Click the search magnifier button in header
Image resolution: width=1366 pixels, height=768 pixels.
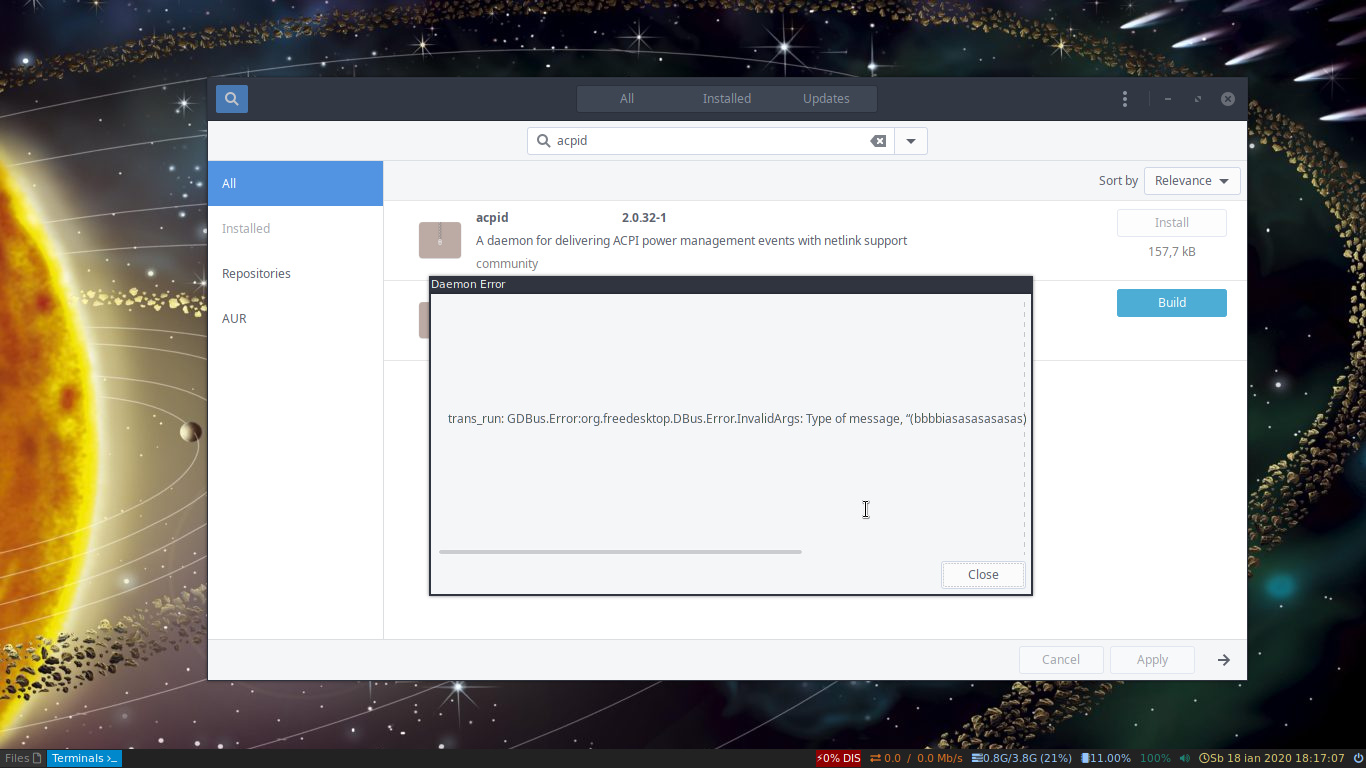[x=232, y=99]
